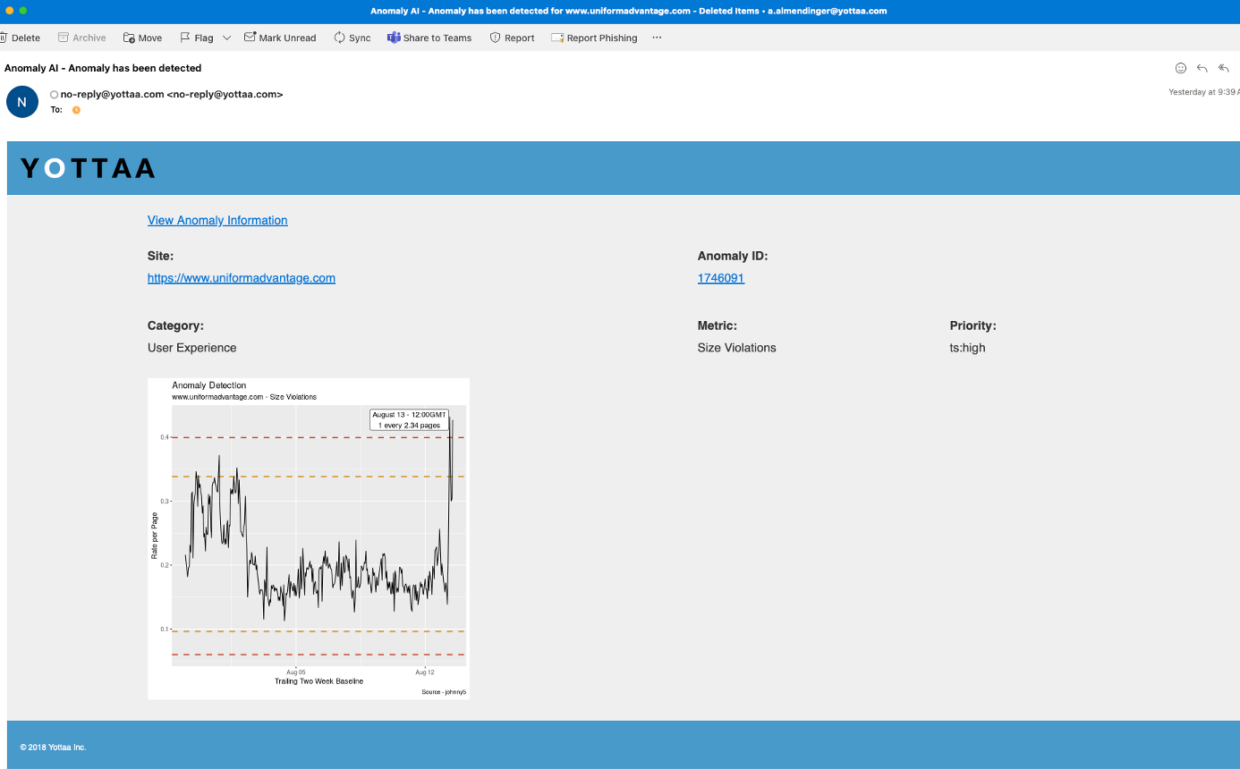Open the Report option
The image size is (1240, 769).
pyautogui.click(x=512, y=38)
